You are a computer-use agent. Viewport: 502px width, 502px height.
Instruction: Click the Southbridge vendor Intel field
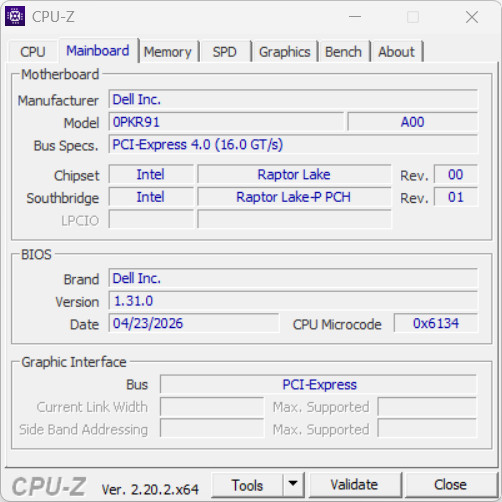[151, 197]
